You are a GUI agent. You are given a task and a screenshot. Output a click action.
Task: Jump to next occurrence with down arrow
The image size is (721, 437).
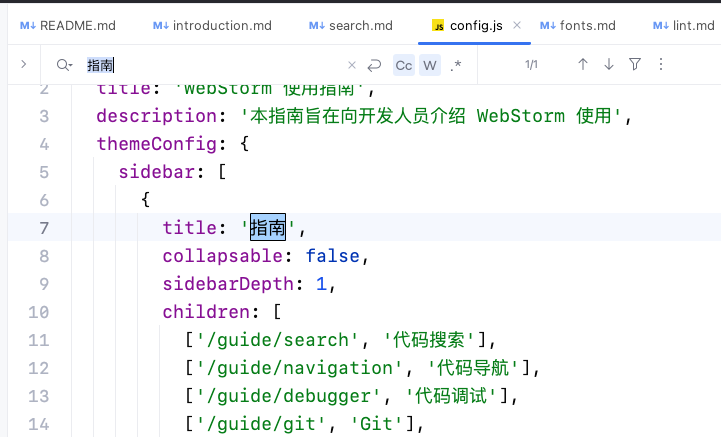609,65
